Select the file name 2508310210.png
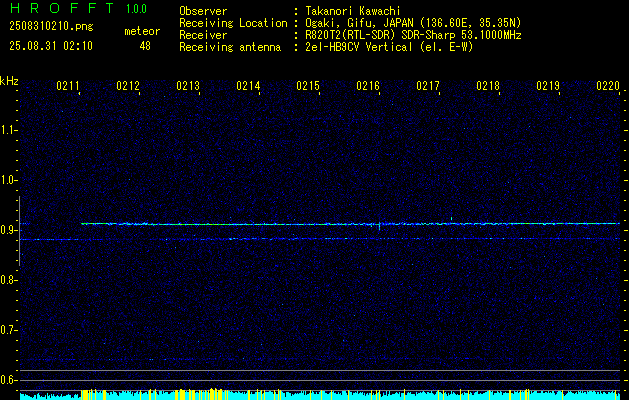Screen dimensions: 629x400 click(51, 27)
